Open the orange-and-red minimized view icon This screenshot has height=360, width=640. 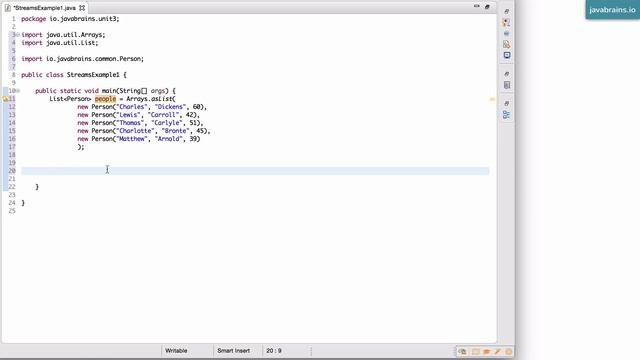[507, 22]
